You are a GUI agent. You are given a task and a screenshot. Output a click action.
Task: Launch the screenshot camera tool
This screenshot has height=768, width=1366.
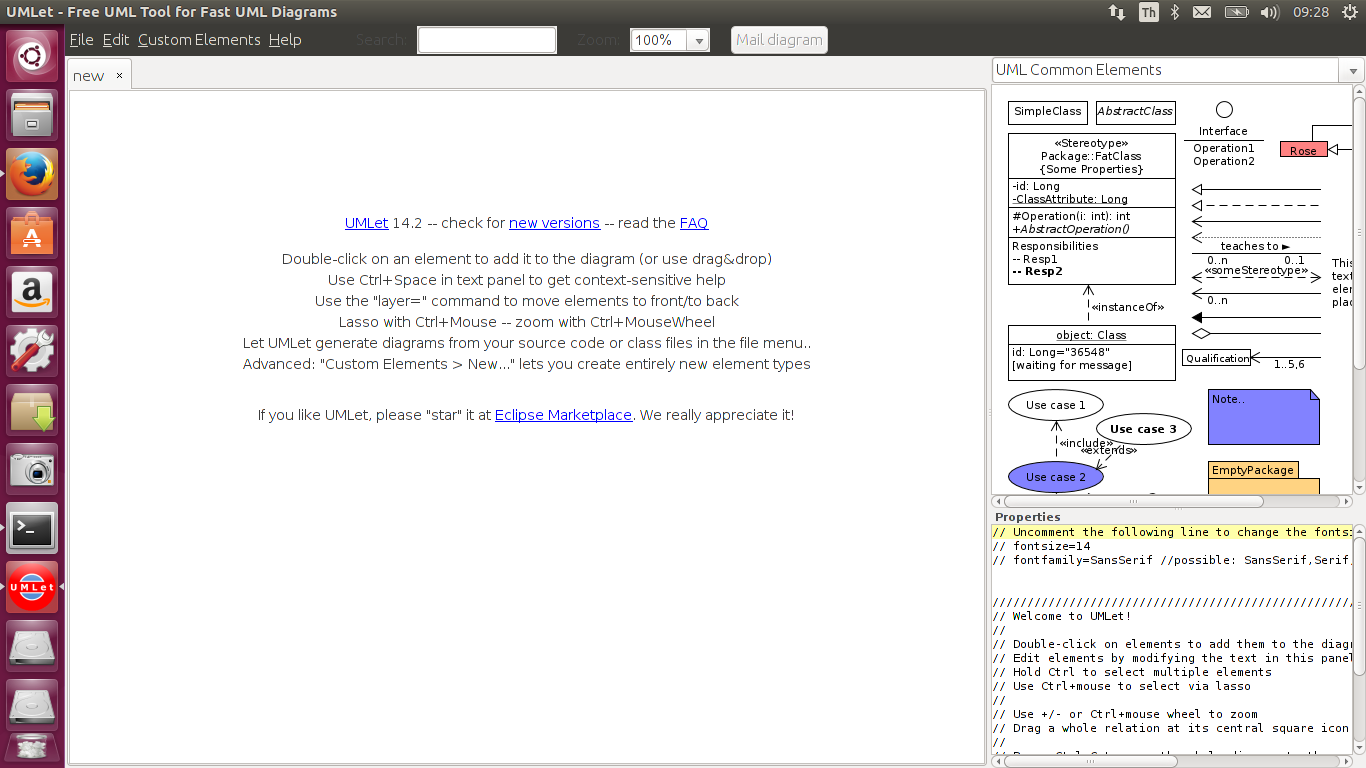tap(32, 469)
